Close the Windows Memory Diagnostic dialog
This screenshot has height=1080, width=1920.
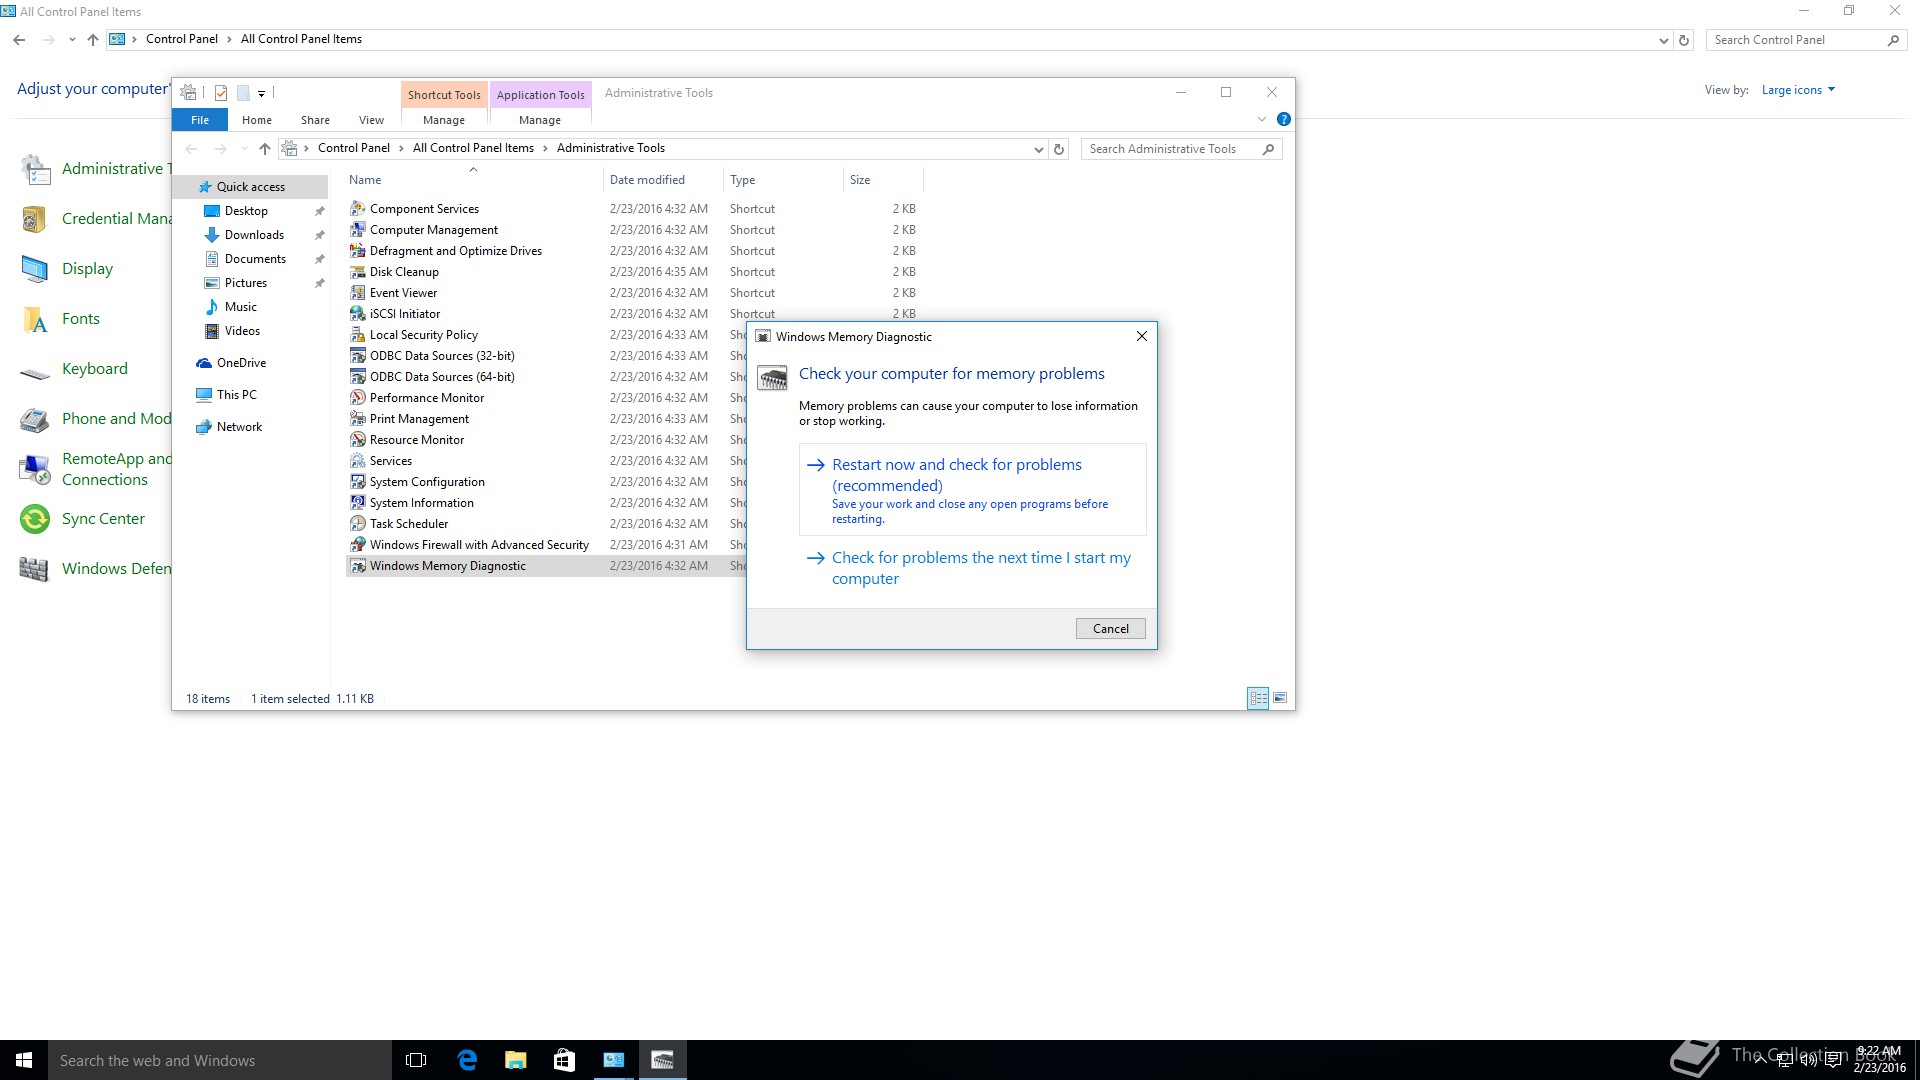(1141, 336)
